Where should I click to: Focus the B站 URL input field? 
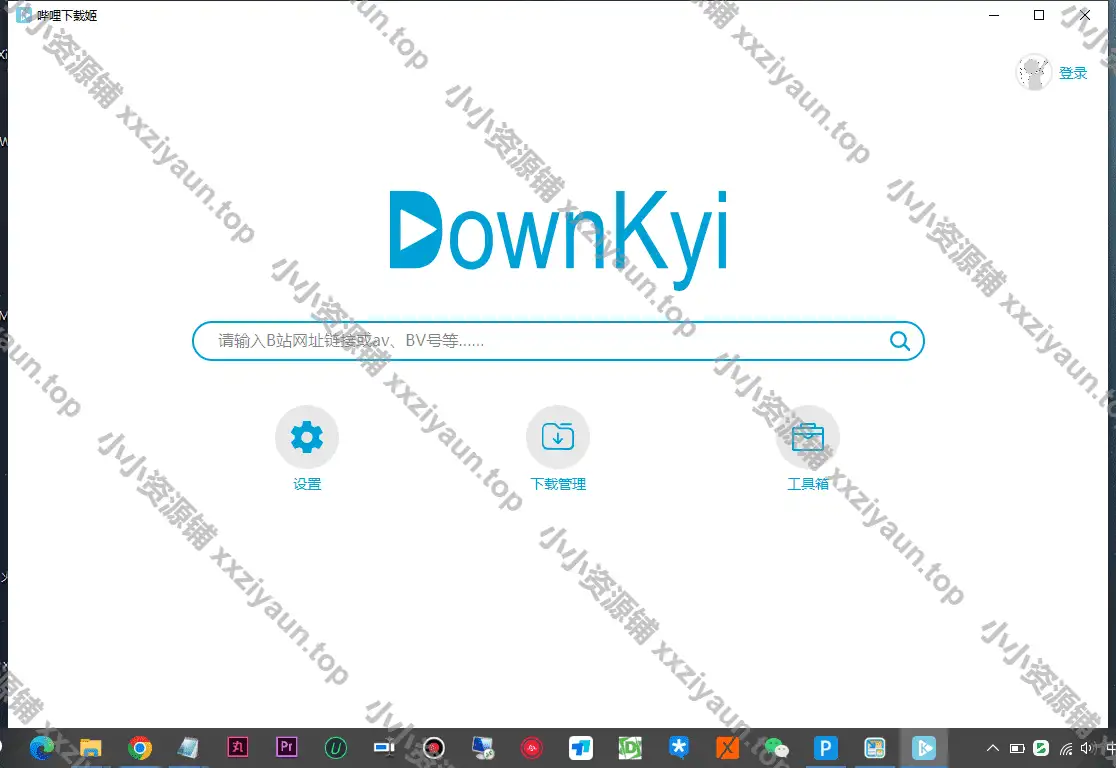[540, 342]
